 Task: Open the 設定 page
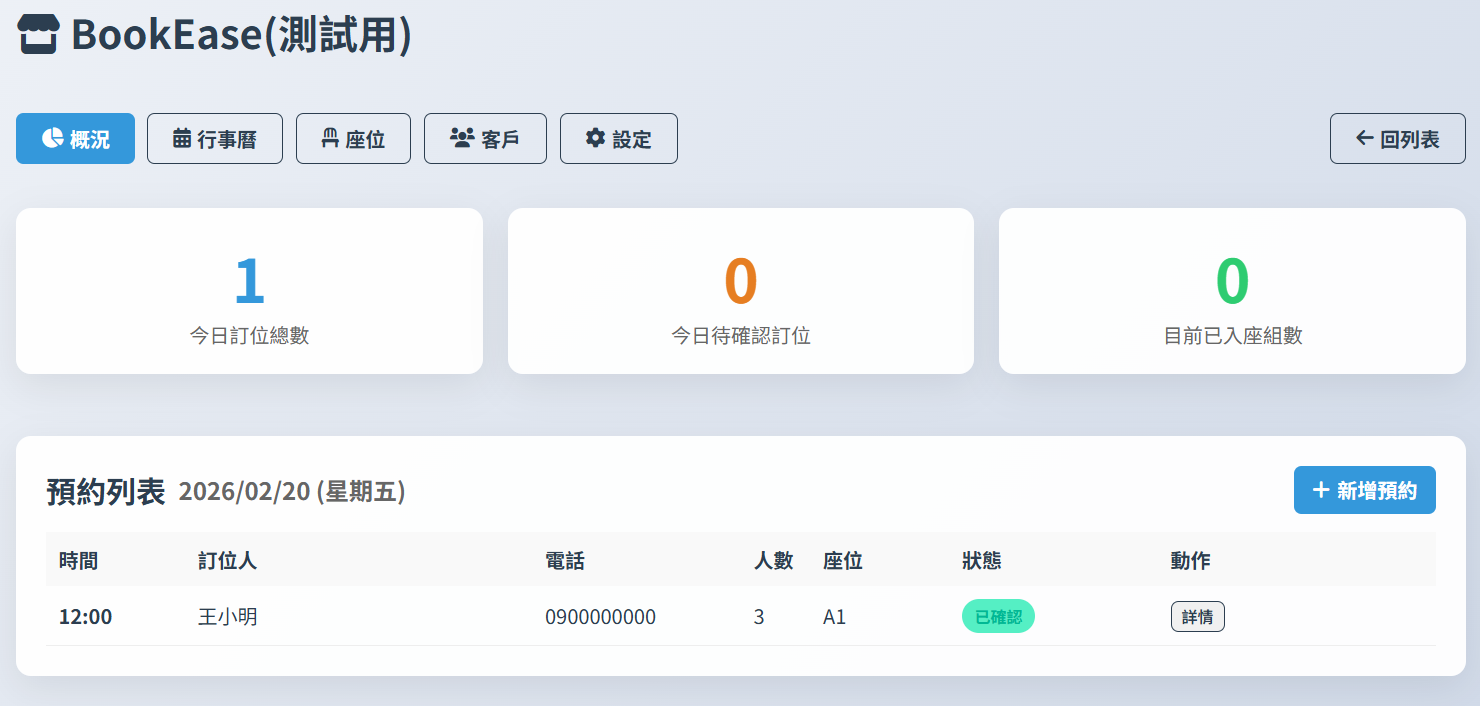click(x=618, y=138)
